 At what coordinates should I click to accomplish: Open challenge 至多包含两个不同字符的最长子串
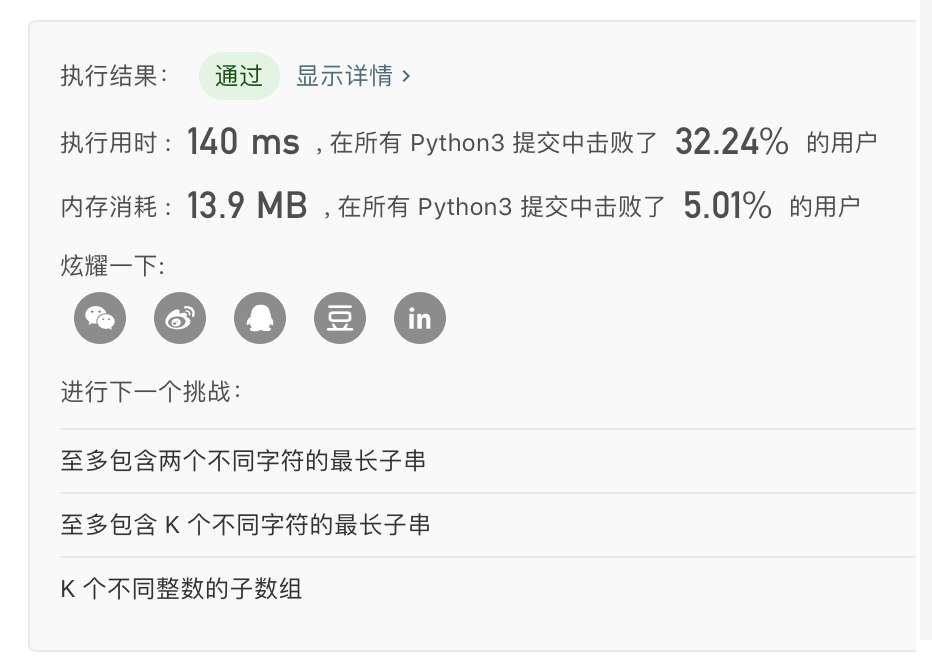[x=243, y=461]
